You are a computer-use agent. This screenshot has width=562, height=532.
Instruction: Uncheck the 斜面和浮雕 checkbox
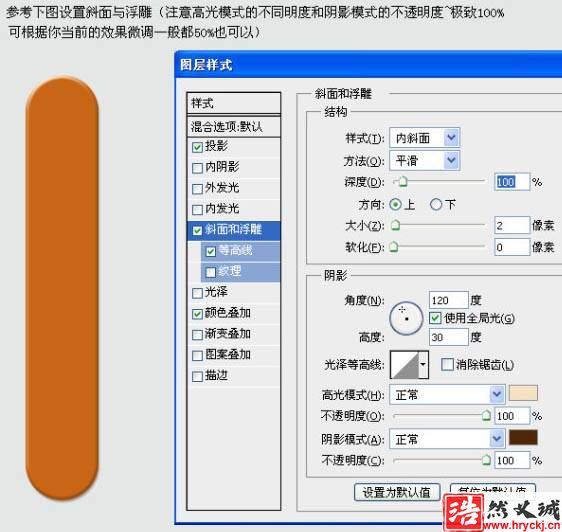pos(197,230)
